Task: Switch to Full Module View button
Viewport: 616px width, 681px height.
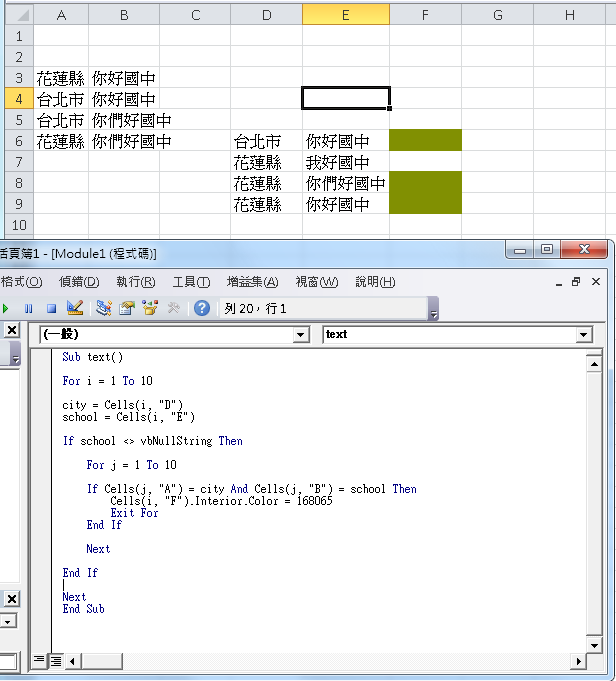Action: (56, 661)
